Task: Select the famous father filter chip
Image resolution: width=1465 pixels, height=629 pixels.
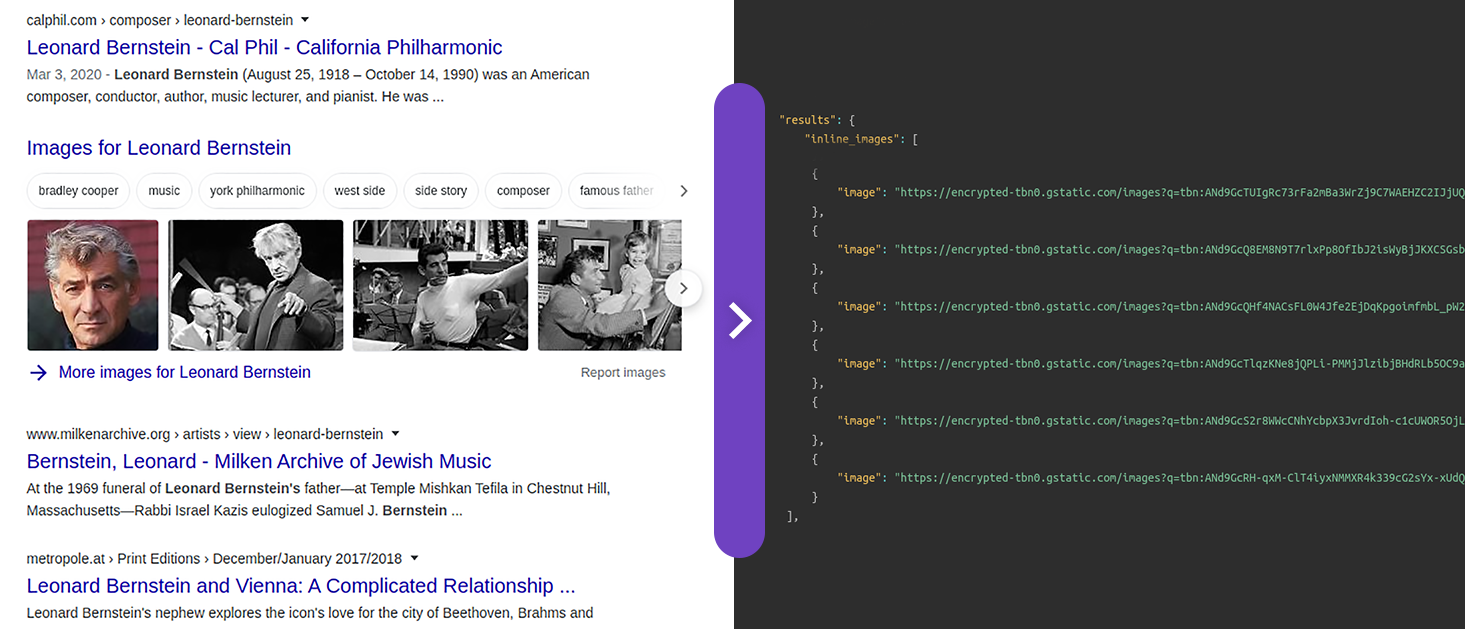Action: 614,190
